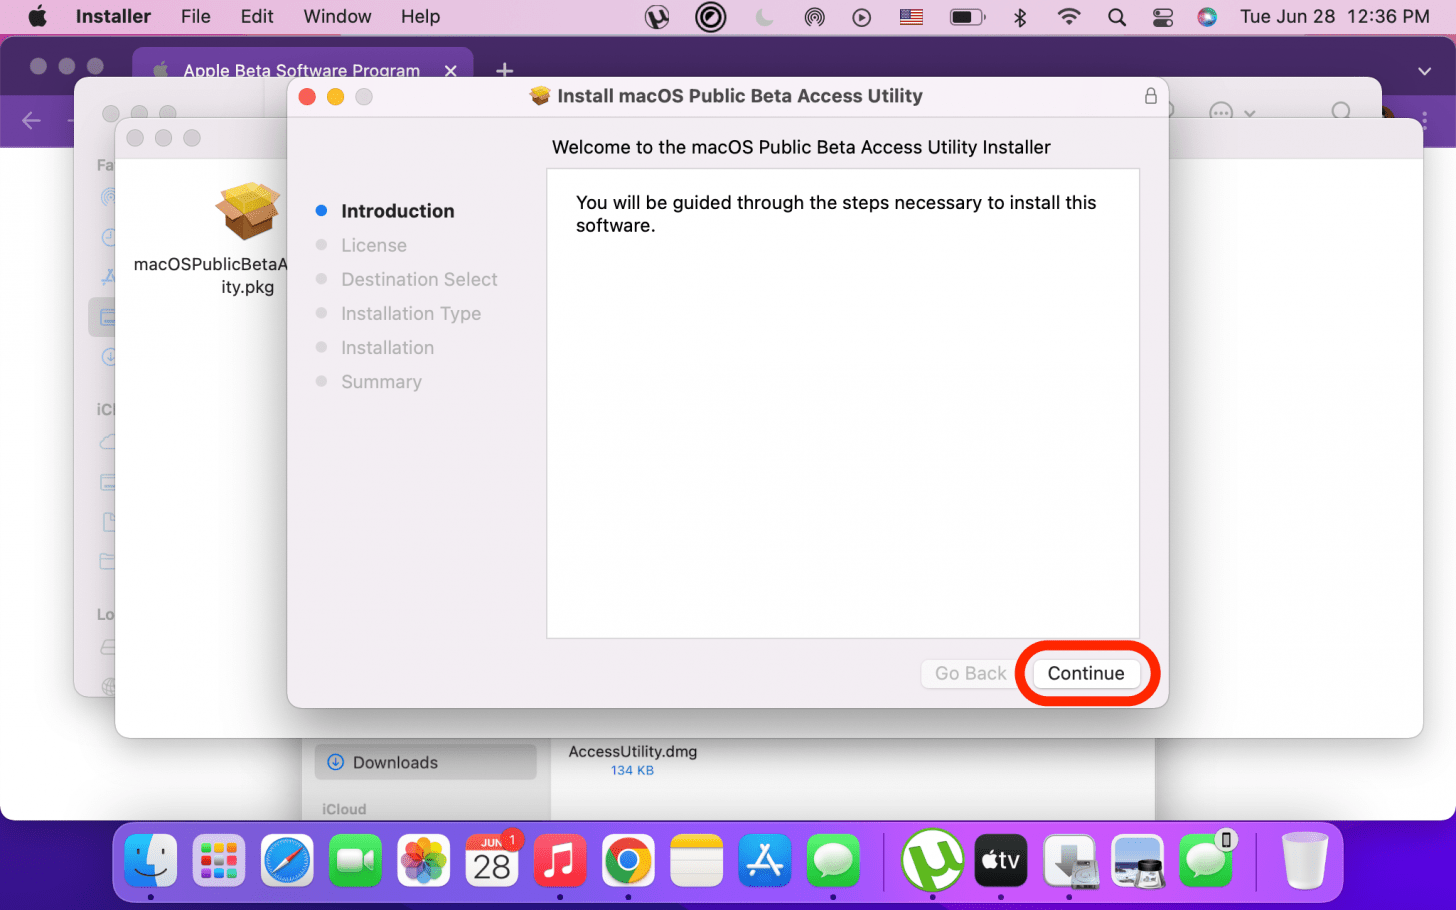Open Control Center from menu bar
The image size is (1456, 910).
click(1162, 17)
